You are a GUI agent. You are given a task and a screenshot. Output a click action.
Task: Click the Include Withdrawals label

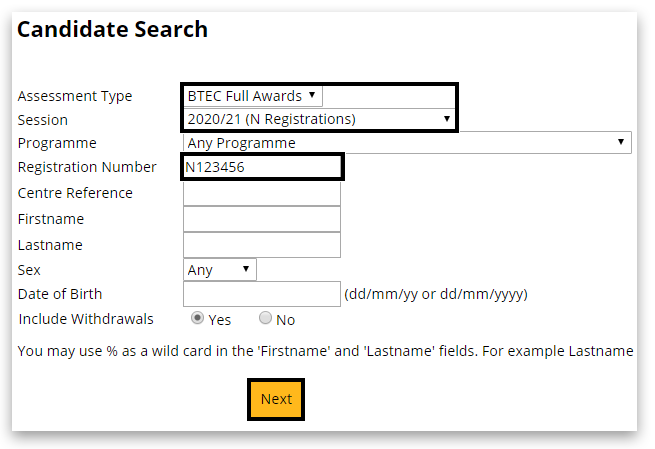pyautogui.click(x=86, y=319)
